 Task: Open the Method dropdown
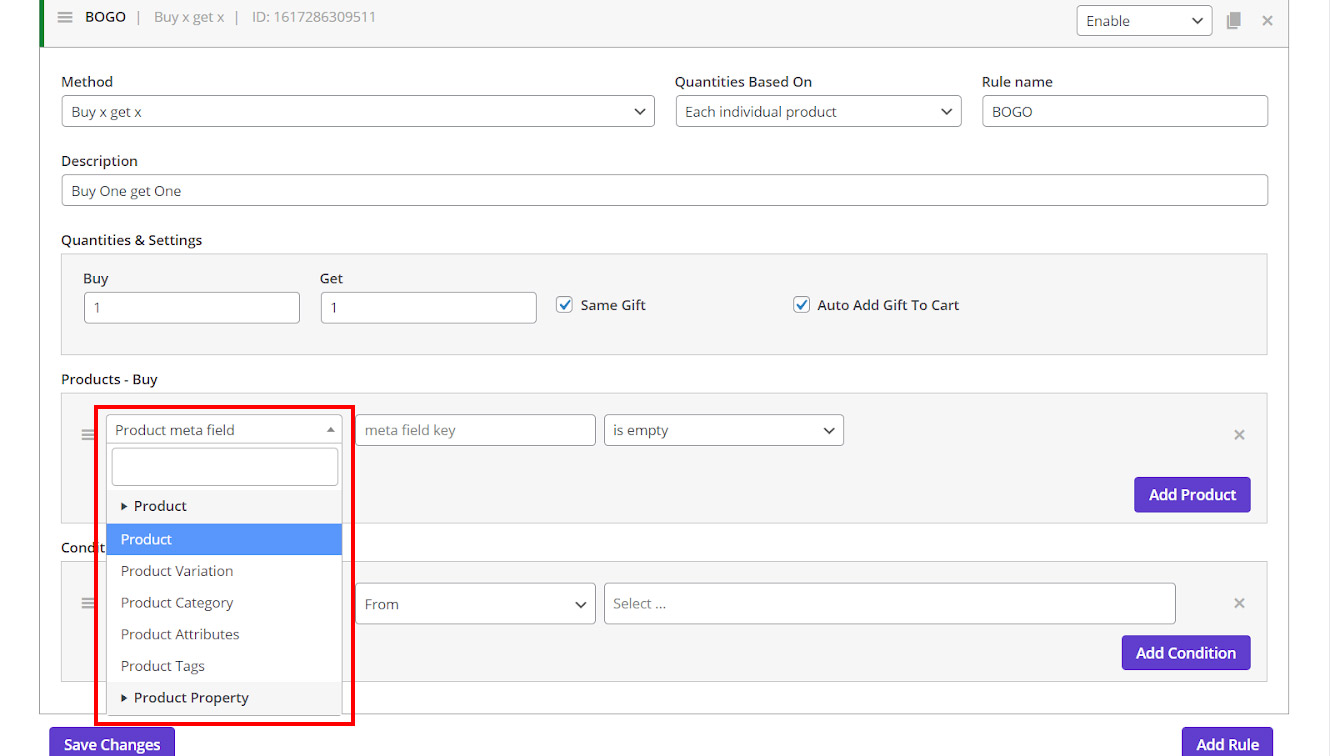357,112
